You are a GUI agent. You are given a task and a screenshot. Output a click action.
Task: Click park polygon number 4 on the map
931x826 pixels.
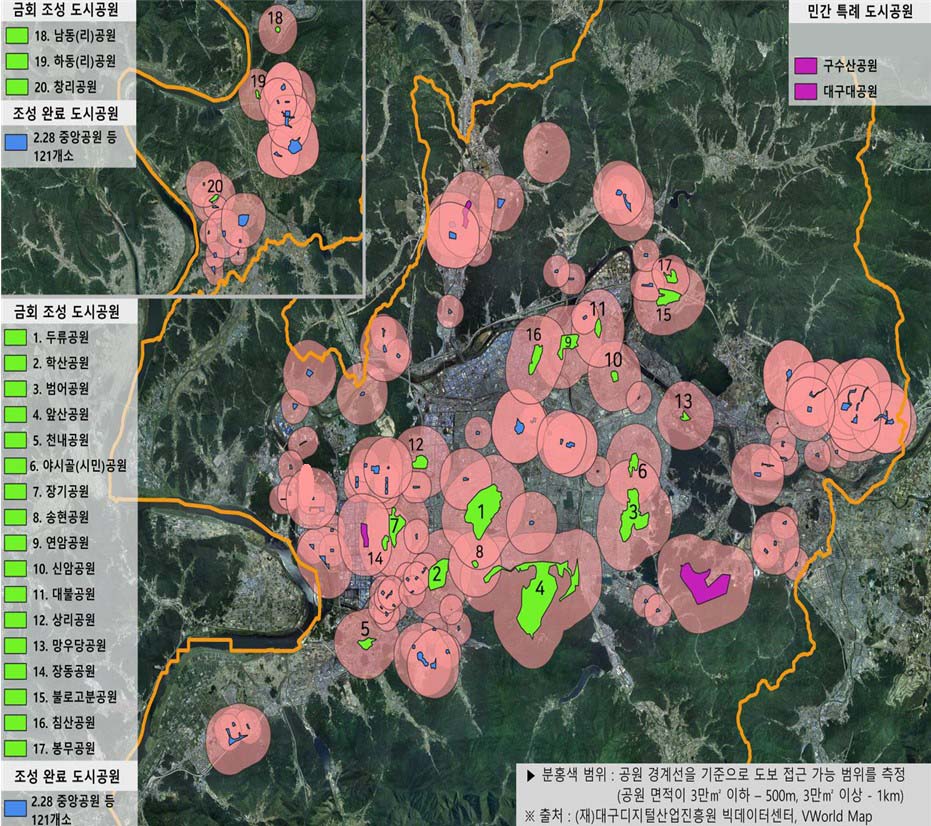tap(538, 600)
